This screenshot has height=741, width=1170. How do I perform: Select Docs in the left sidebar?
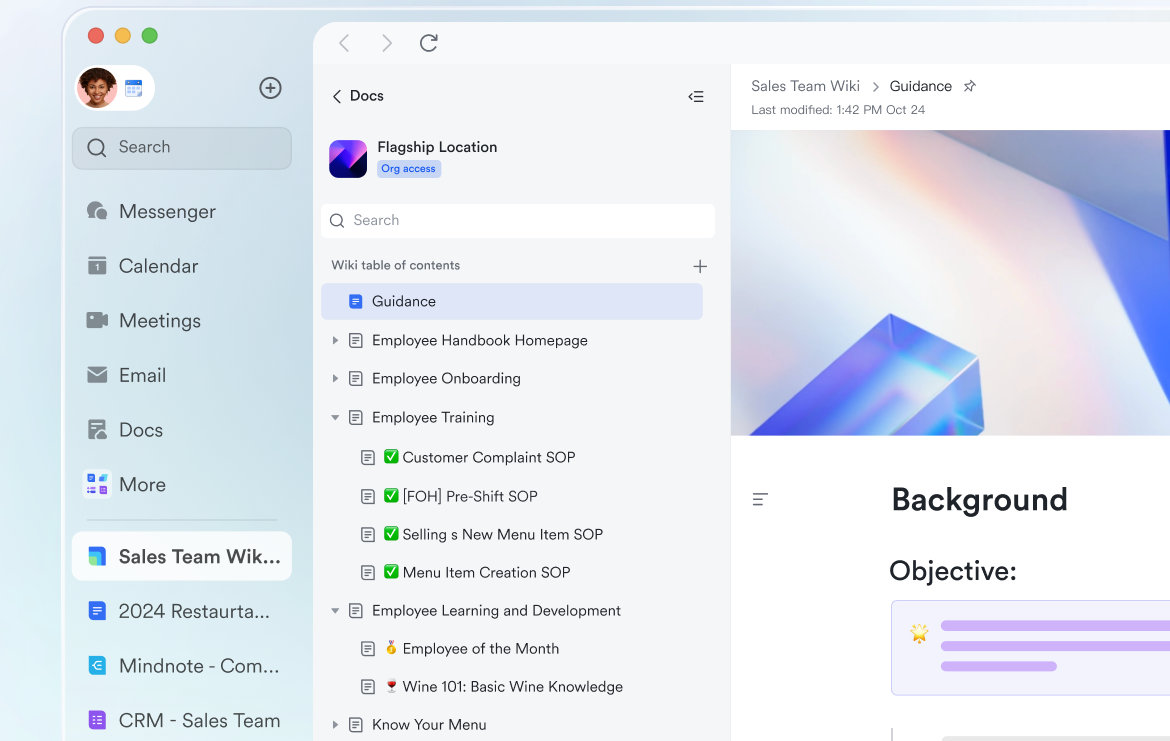[125, 430]
